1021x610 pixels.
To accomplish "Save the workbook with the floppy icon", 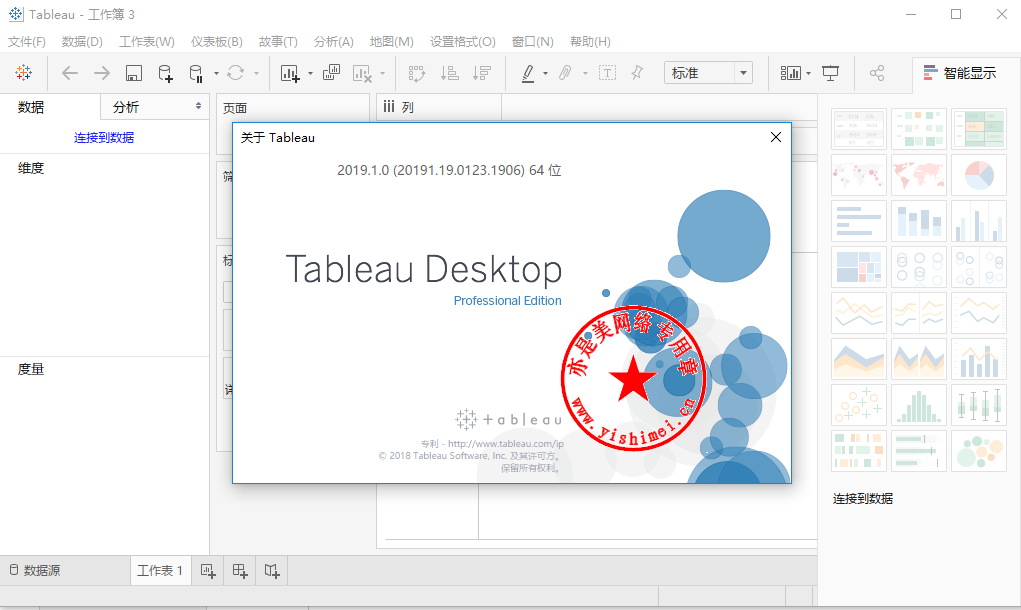I will [x=133, y=73].
